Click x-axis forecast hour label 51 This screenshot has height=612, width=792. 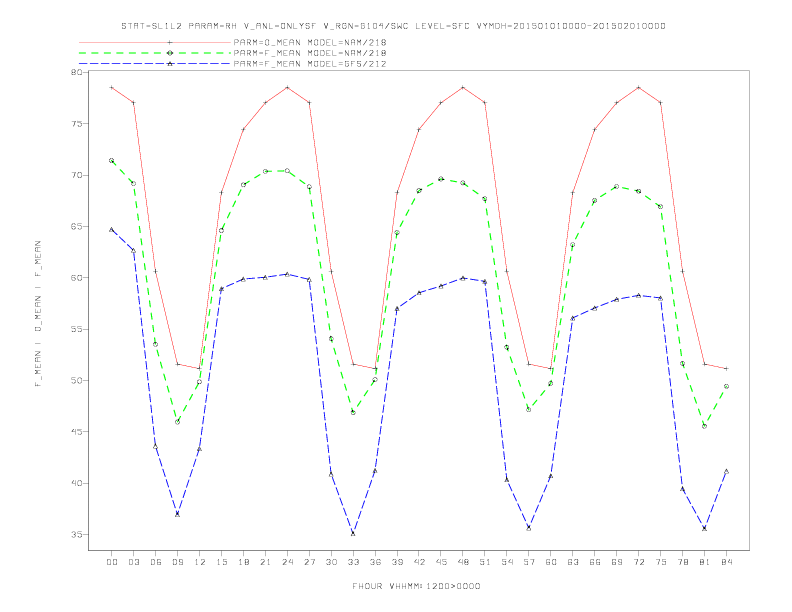pos(485,562)
